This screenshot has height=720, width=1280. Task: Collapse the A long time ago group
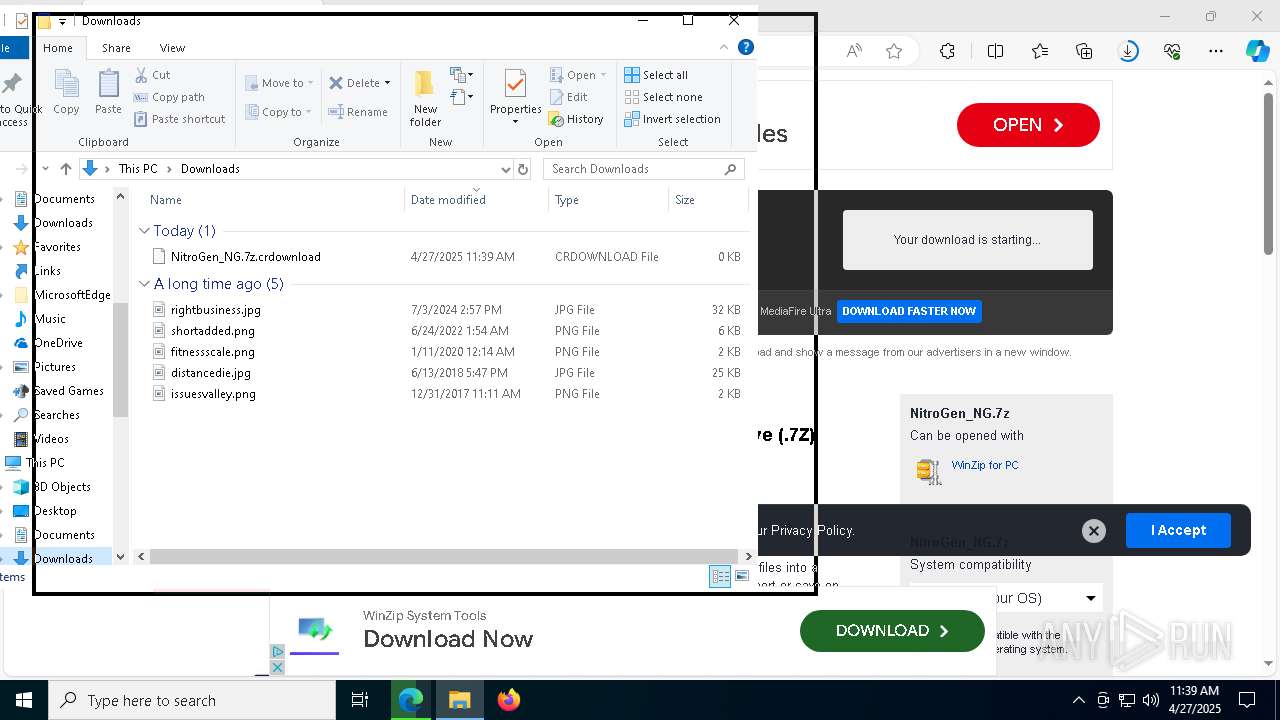[x=145, y=284]
